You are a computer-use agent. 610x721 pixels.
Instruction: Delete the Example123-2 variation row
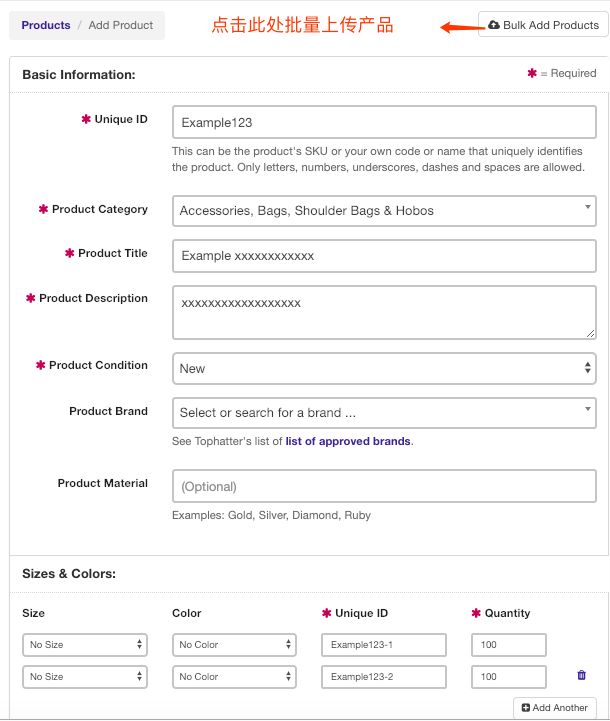(x=582, y=676)
